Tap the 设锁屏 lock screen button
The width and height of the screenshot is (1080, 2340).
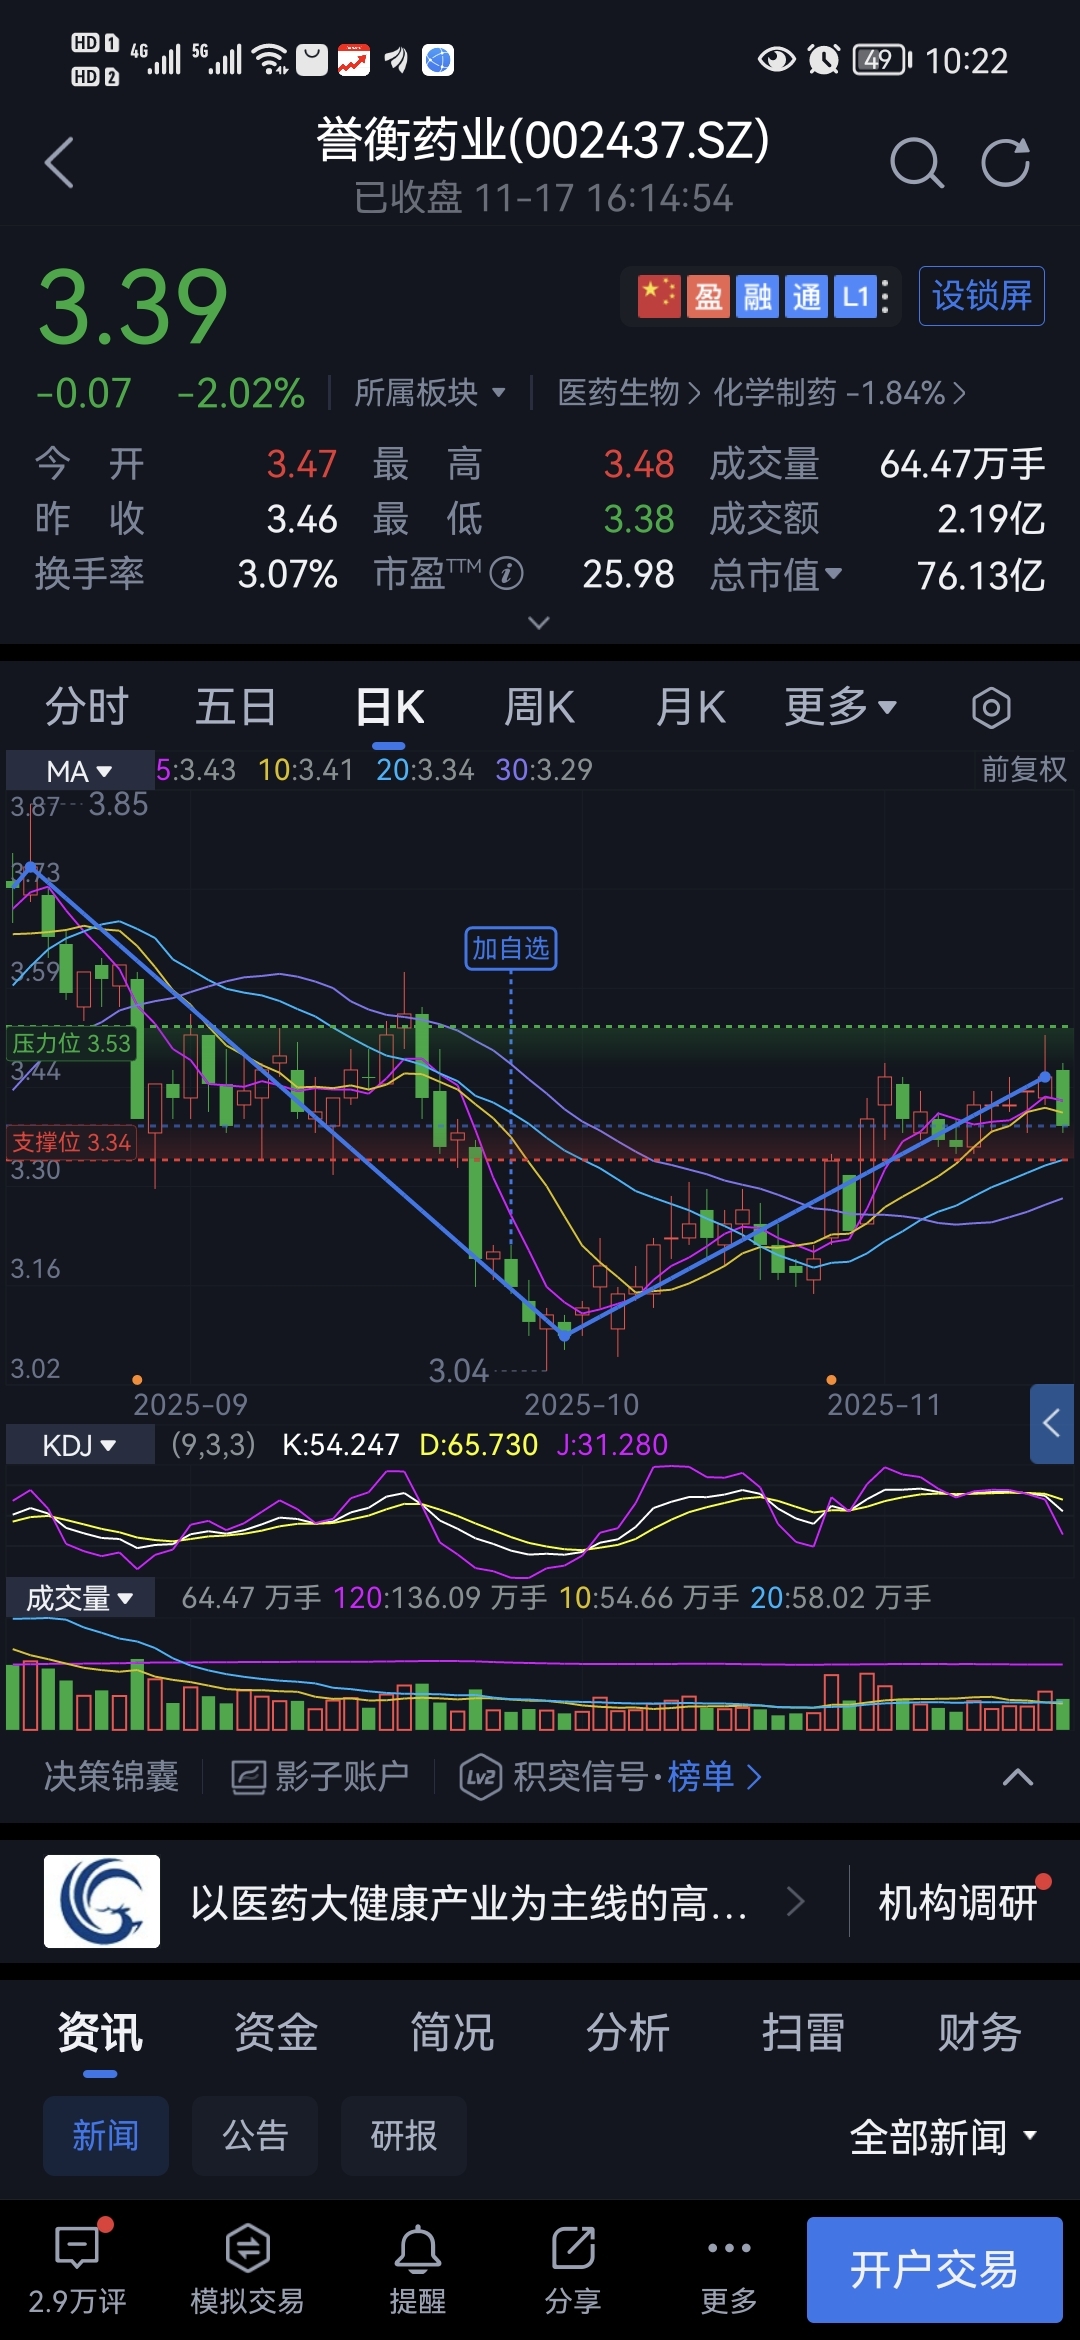tap(982, 296)
